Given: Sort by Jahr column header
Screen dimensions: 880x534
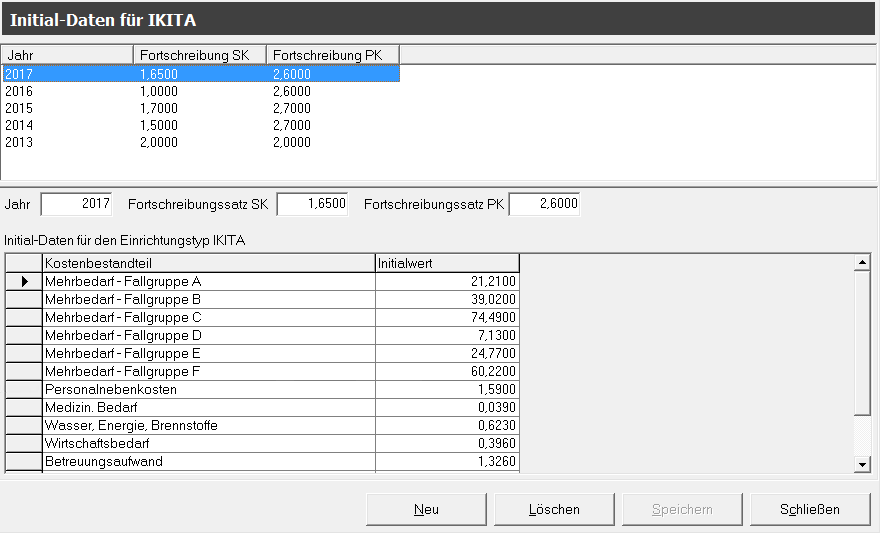Looking at the screenshot, I should pyautogui.click(x=67, y=55).
